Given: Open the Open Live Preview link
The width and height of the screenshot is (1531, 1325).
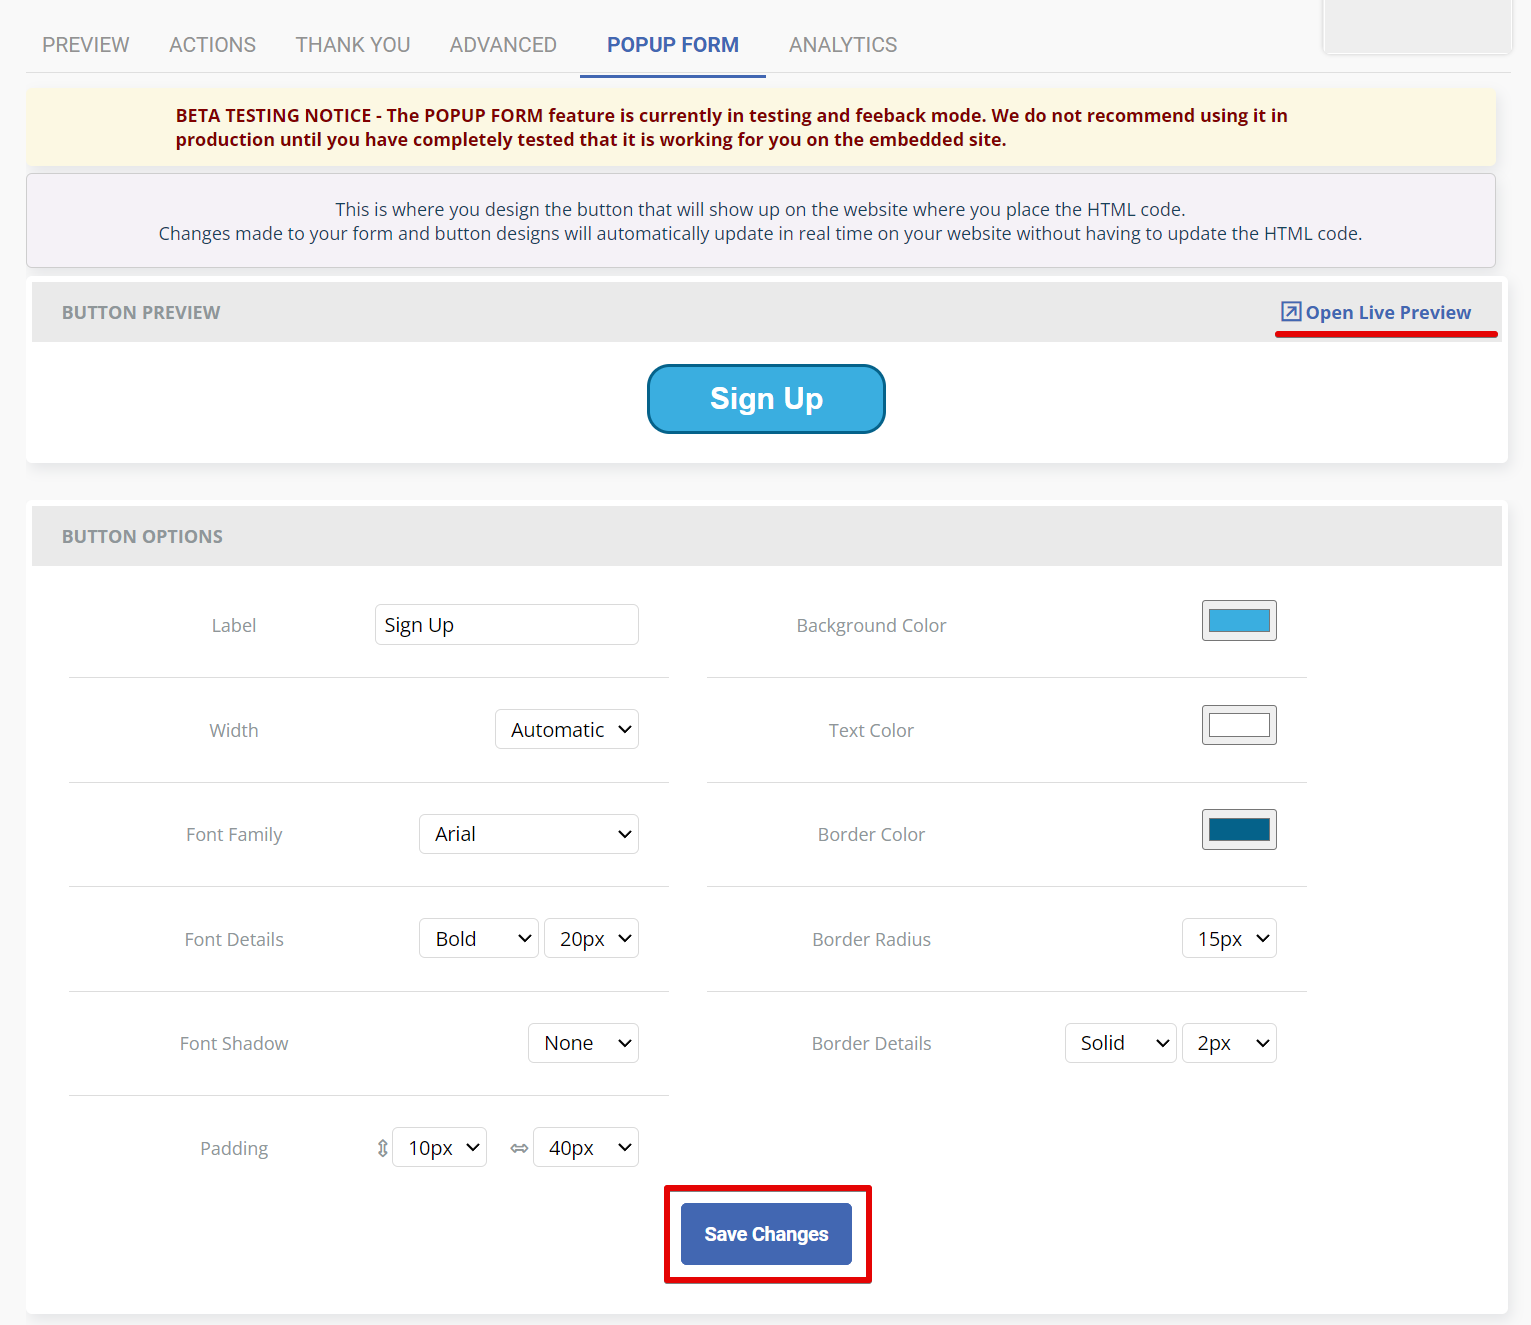Looking at the screenshot, I should (1387, 312).
